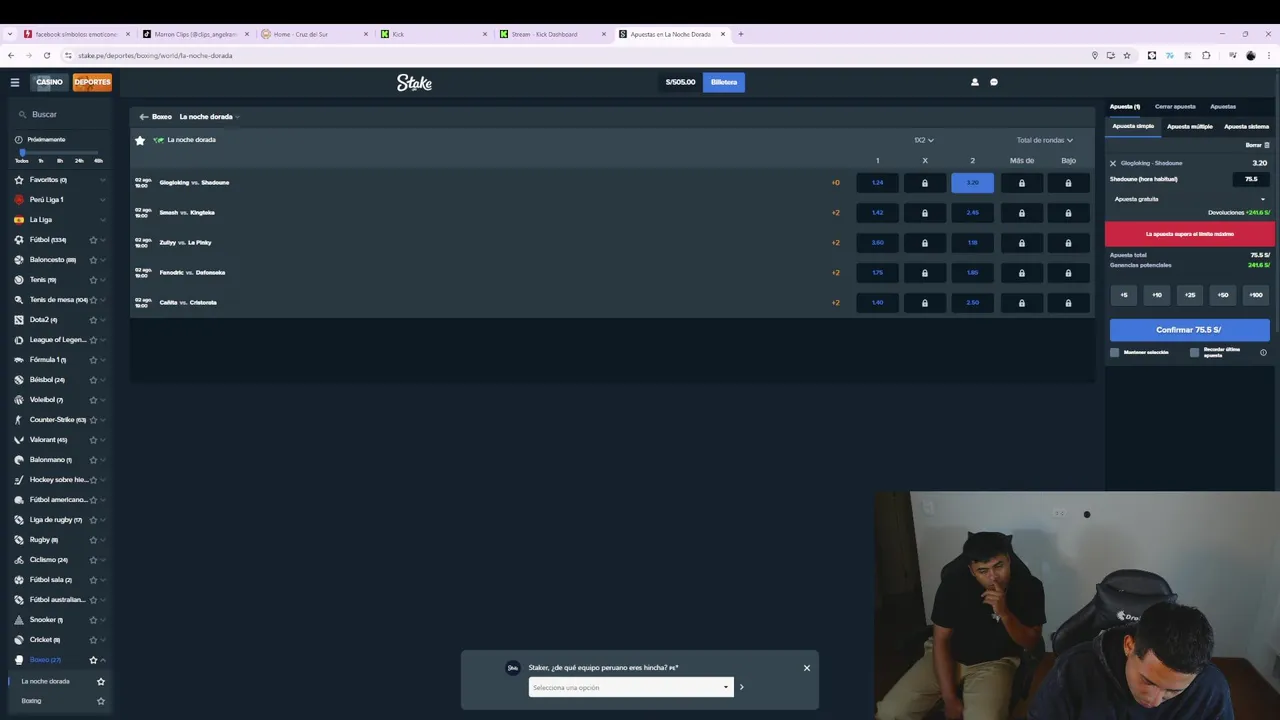Screen dimensions: 1280x720
Task: Close the Staker team survey popup
Action: click(807, 668)
